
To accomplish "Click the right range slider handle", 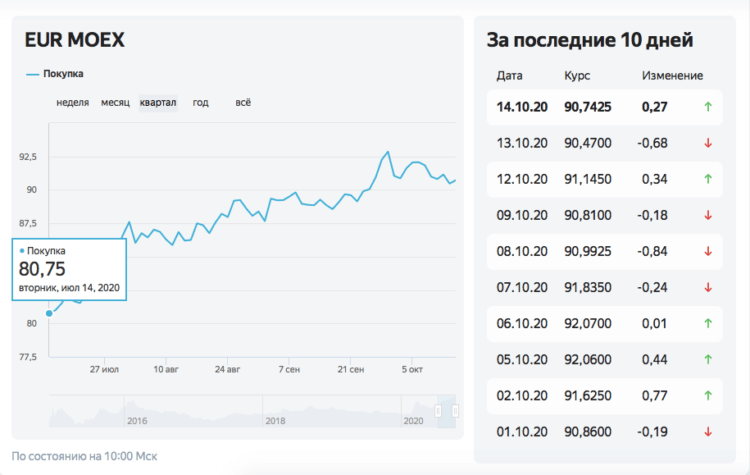I will (455, 410).
